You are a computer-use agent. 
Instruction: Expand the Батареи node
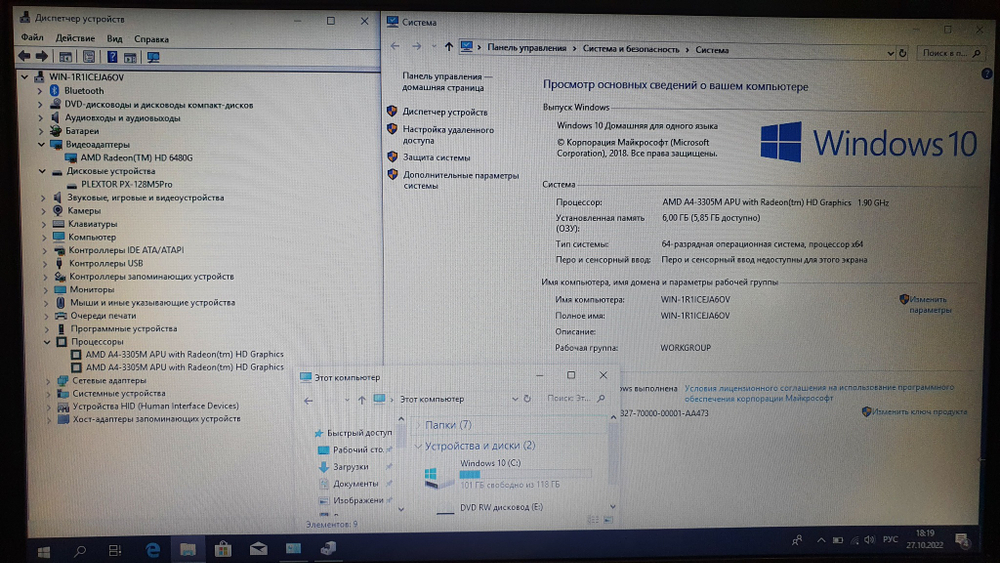[x=41, y=131]
